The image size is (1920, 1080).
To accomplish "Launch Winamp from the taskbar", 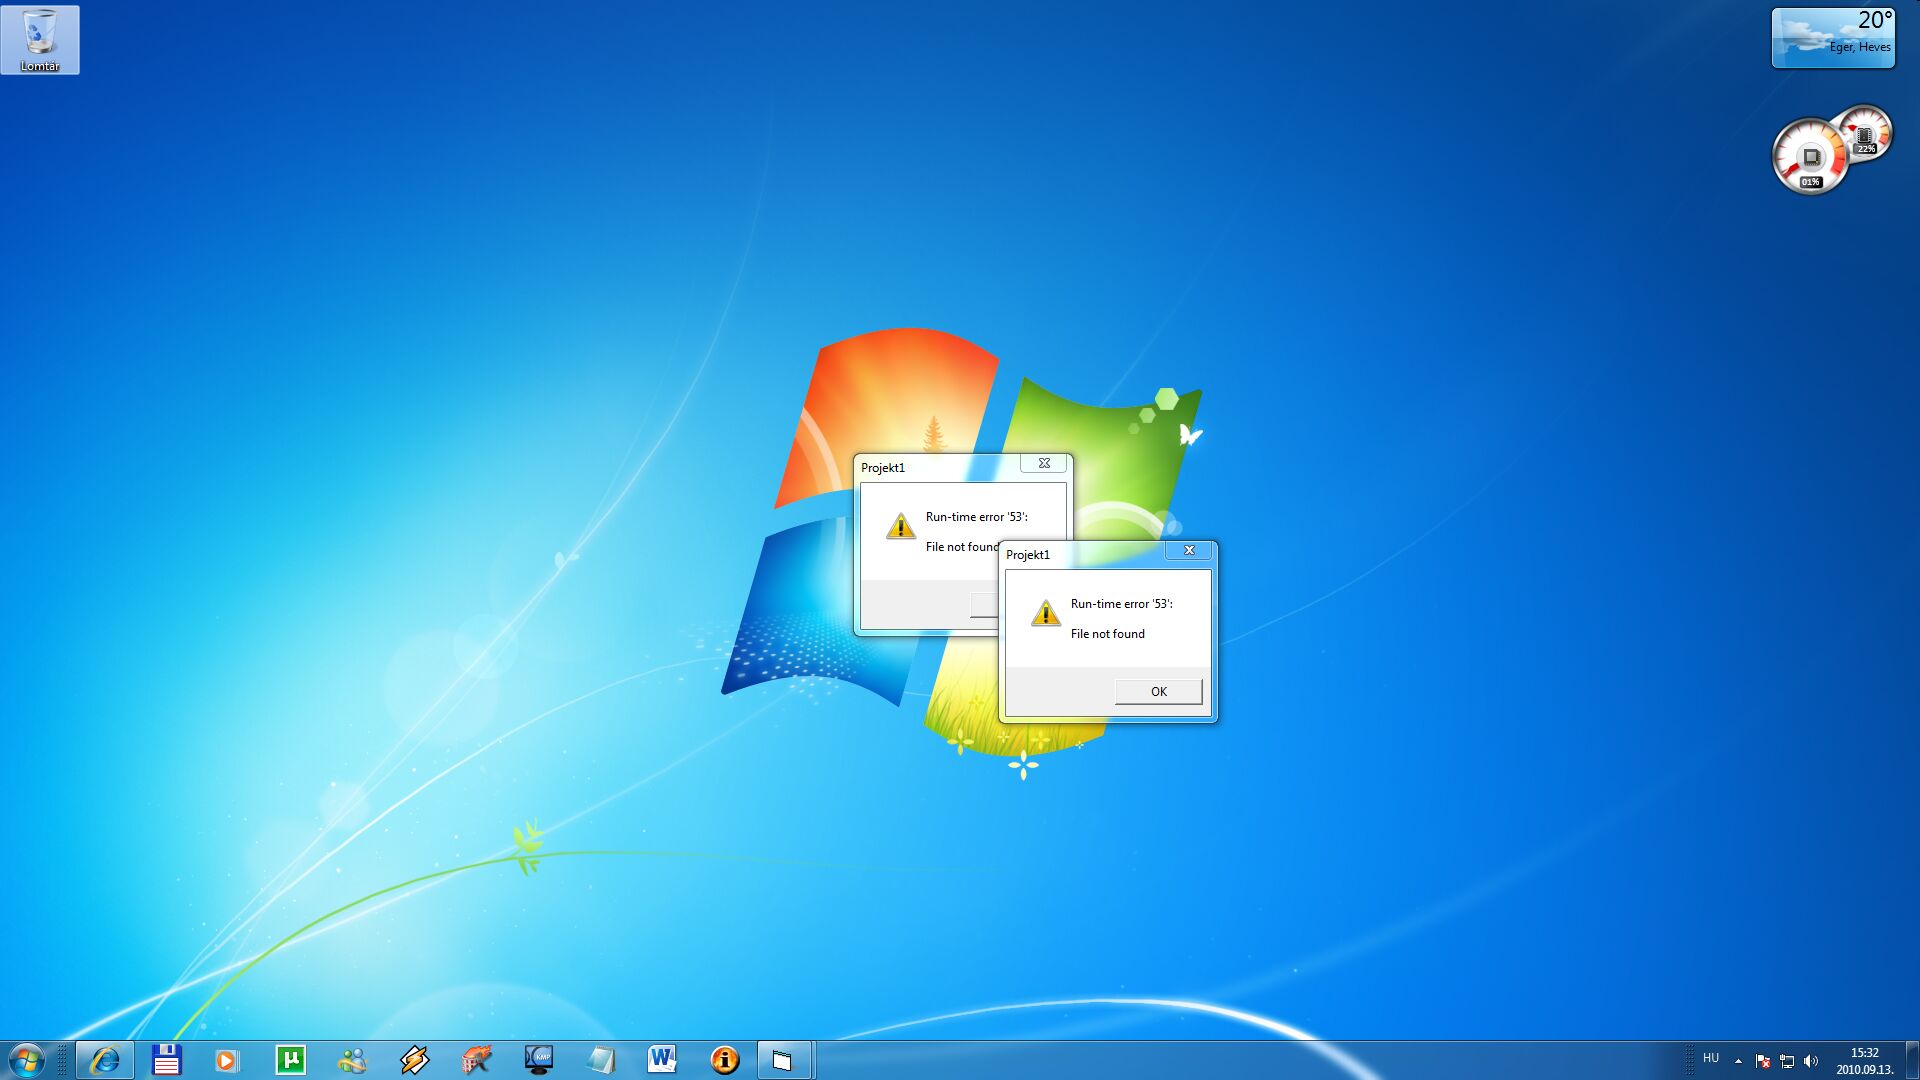I will tap(414, 1060).
